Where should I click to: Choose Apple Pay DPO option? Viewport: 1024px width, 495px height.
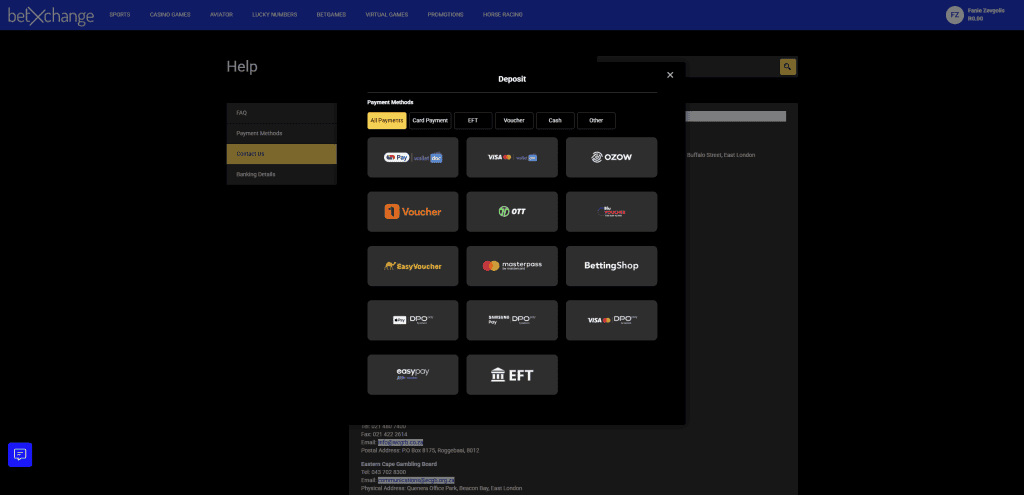(413, 320)
